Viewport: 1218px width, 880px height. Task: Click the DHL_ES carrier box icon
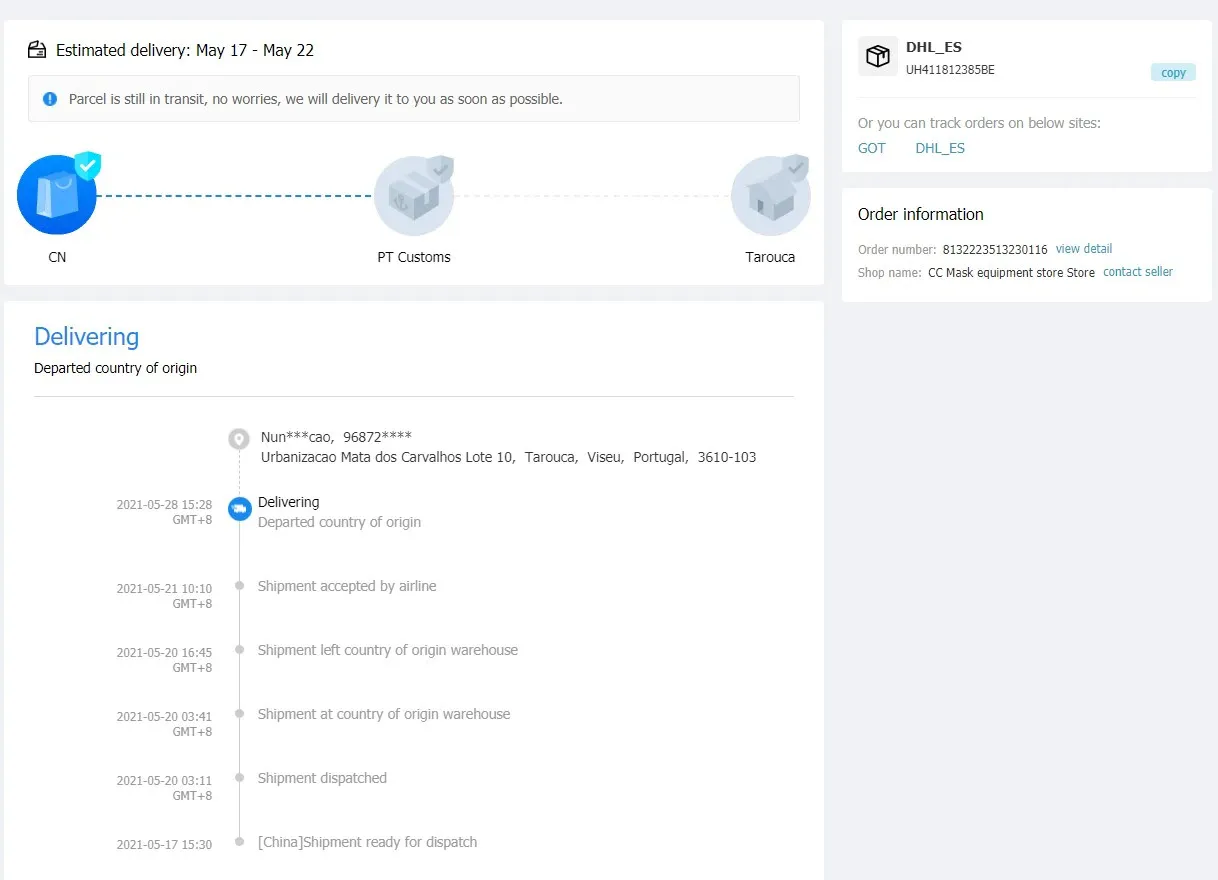pyautogui.click(x=878, y=56)
